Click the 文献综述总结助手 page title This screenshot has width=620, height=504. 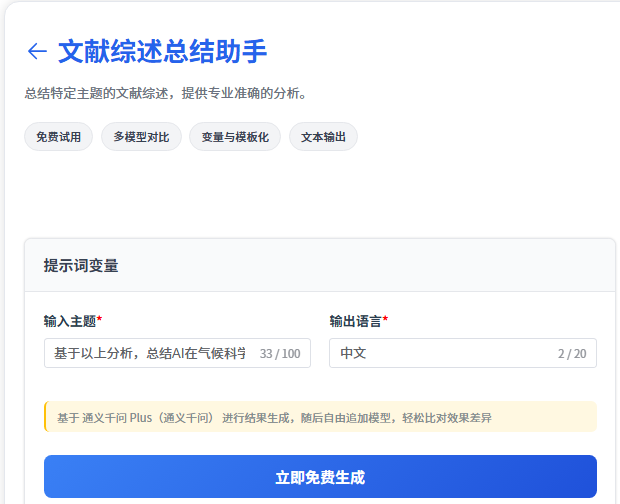(x=162, y=51)
